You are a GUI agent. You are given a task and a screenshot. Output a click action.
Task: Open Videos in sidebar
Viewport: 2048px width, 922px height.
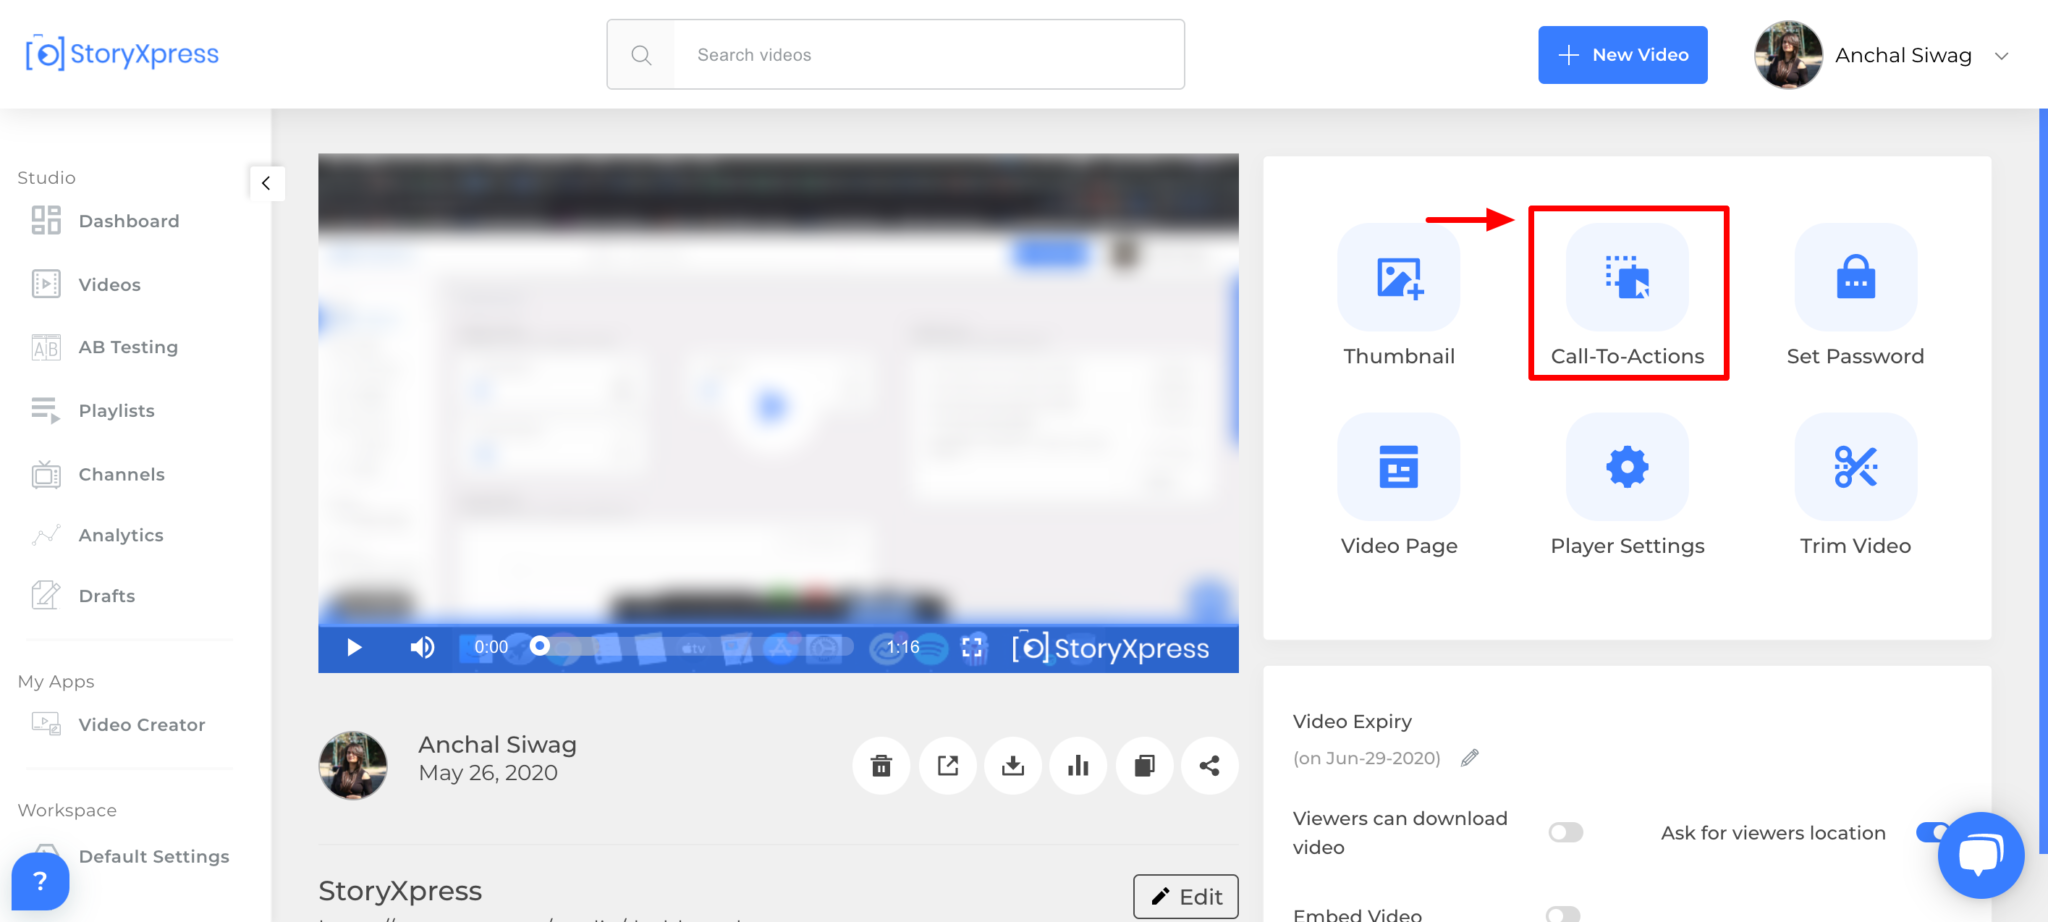86,285
